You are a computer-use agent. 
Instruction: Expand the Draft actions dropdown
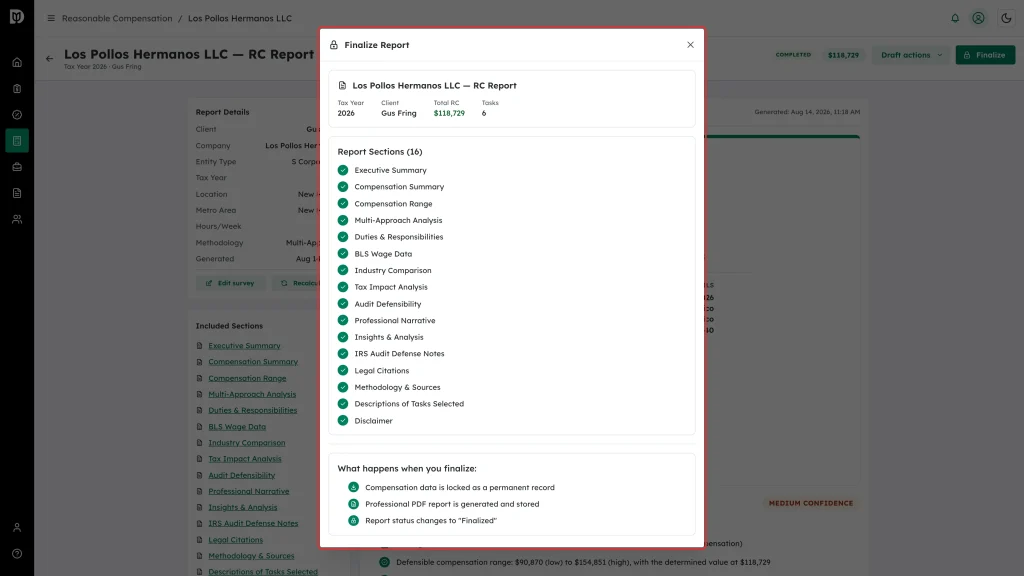(911, 55)
